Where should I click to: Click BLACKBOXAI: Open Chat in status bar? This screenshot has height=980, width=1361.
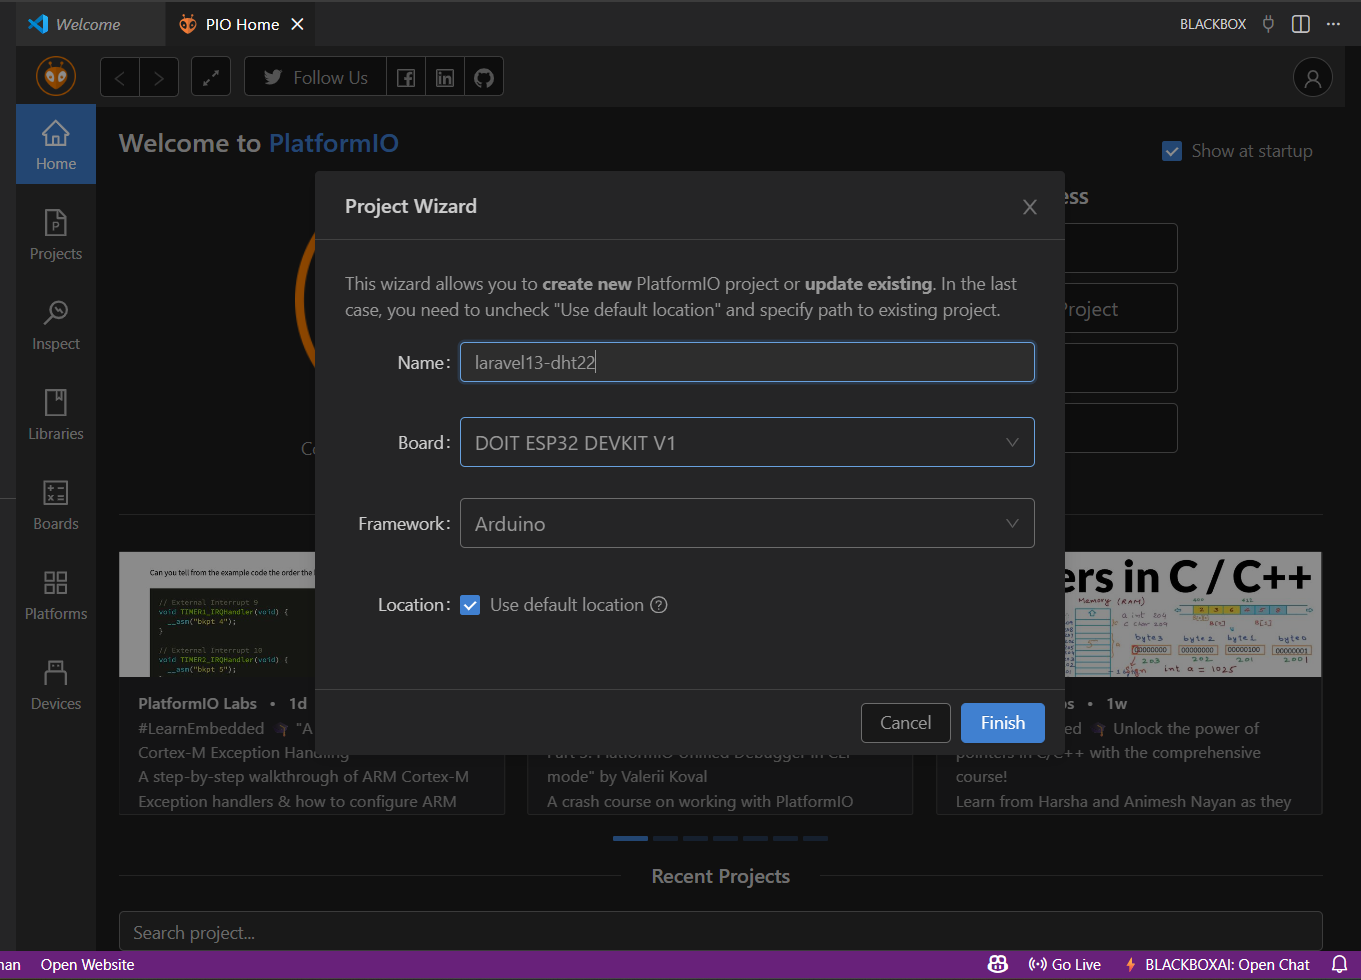pyautogui.click(x=1217, y=964)
